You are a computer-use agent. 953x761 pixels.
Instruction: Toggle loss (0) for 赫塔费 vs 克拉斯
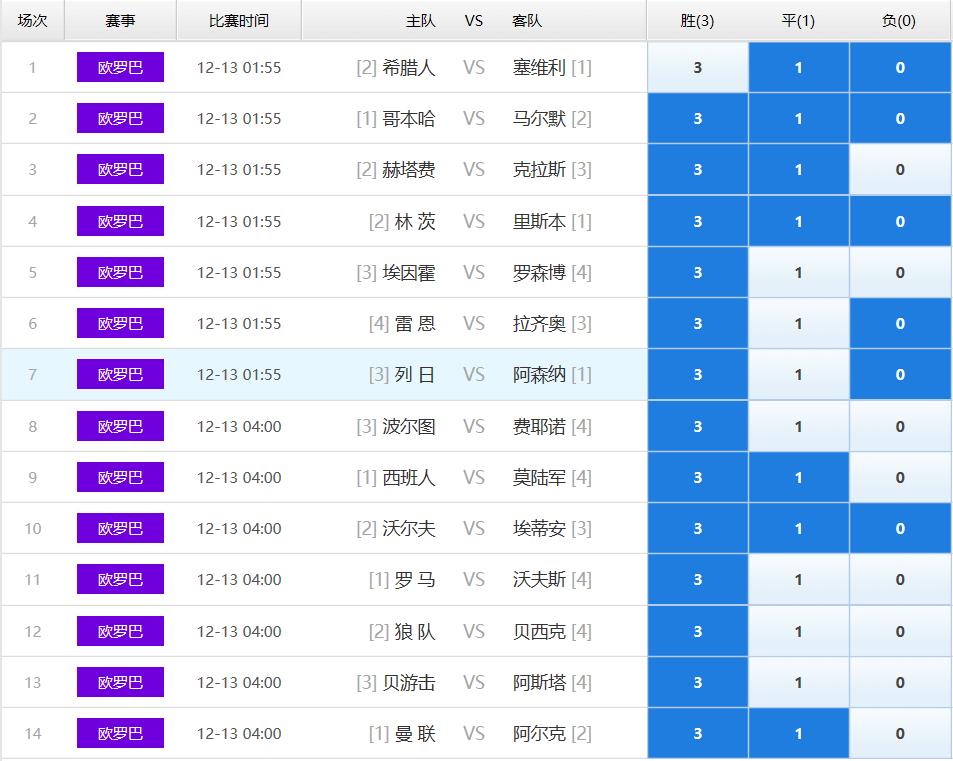tap(900, 170)
